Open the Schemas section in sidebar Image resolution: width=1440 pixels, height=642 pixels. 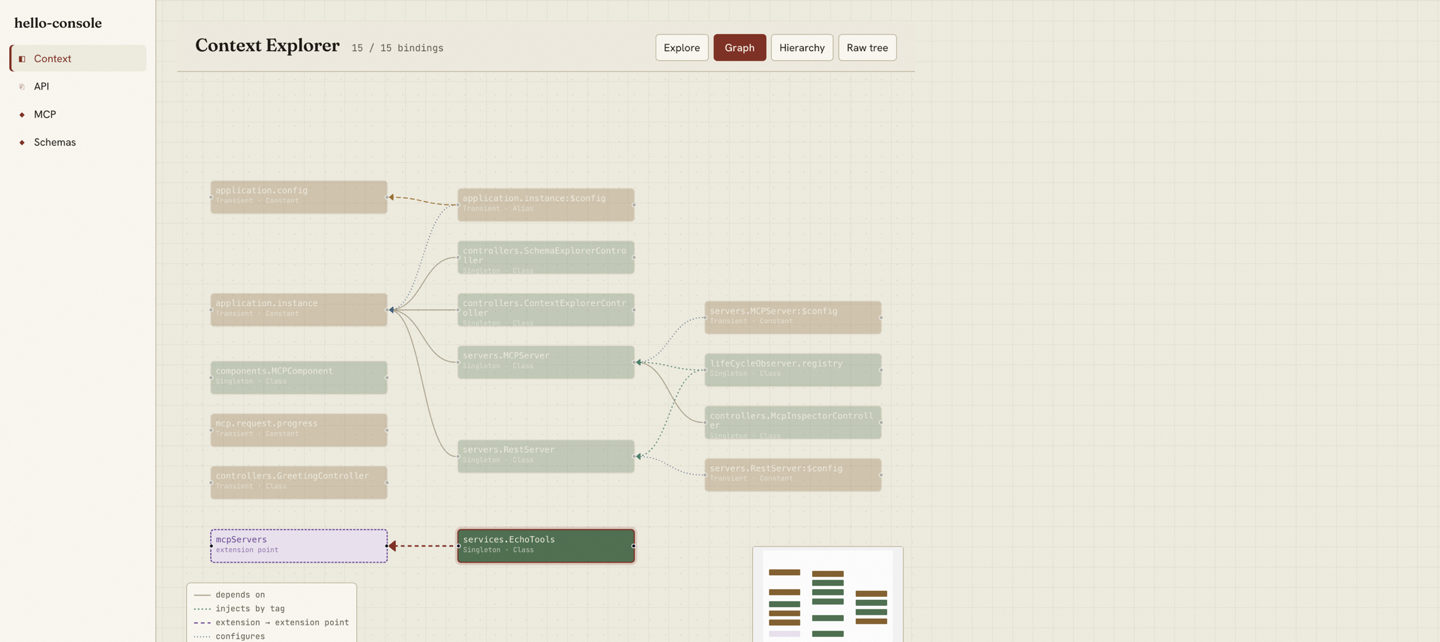[x=78, y=142]
